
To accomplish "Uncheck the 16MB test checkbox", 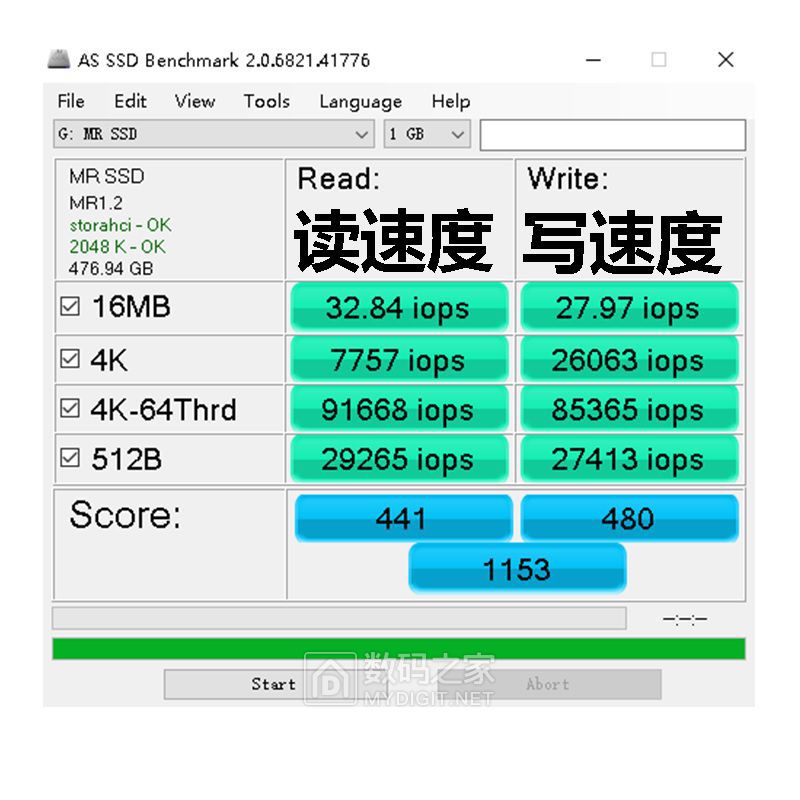I will click(70, 307).
